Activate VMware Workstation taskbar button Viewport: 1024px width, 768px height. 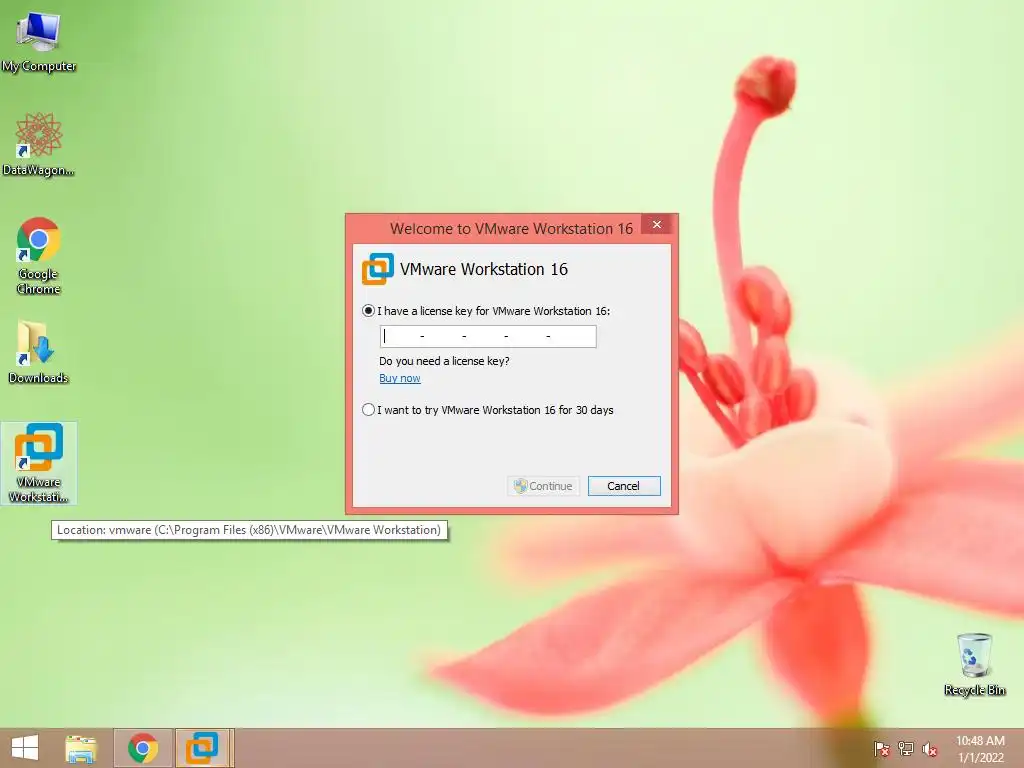[202, 748]
